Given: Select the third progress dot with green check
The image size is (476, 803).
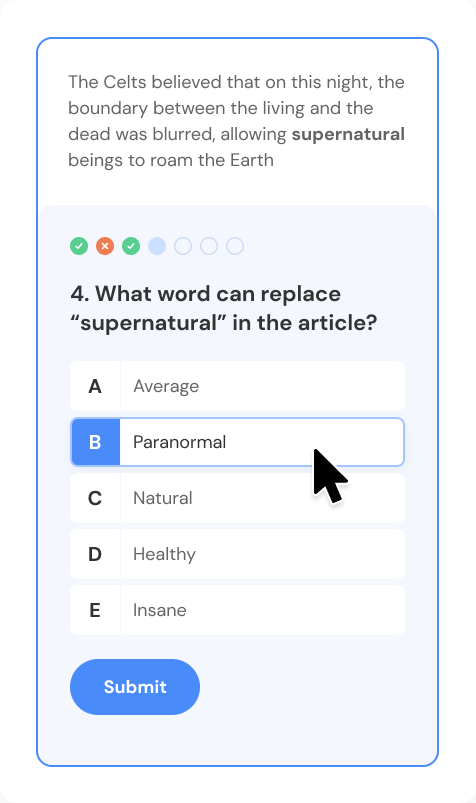Looking at the screenshot, I should [x=131, y=246].
